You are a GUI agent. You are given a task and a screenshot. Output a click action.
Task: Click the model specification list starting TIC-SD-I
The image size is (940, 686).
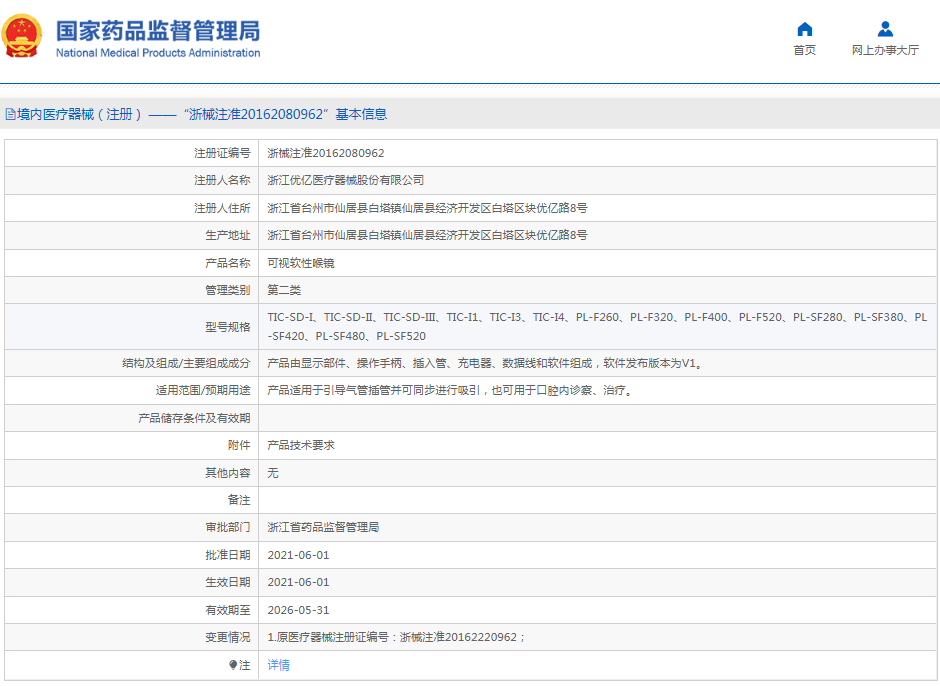(x=596, y=326)
